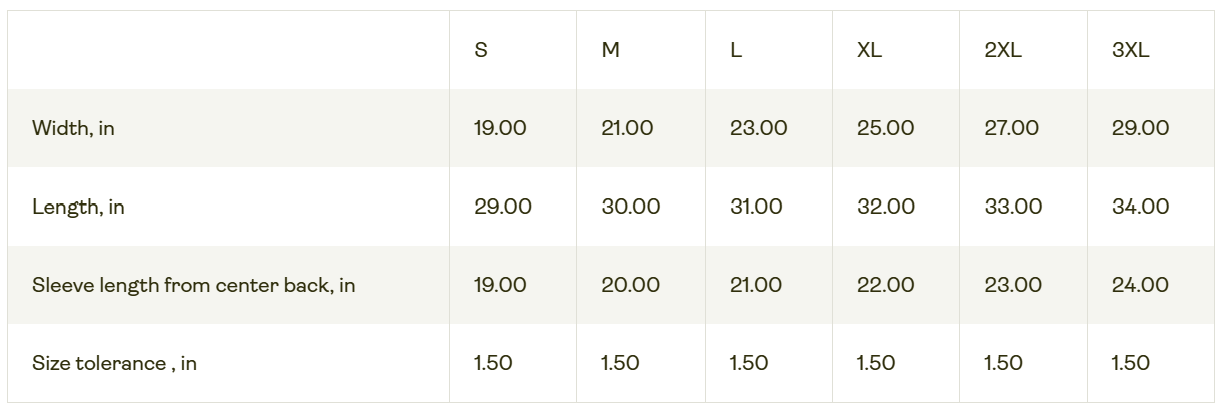Click the Sleeve length value 20.00 for M
This screenshot has width=1224, height=406.
tap(630, 285)
